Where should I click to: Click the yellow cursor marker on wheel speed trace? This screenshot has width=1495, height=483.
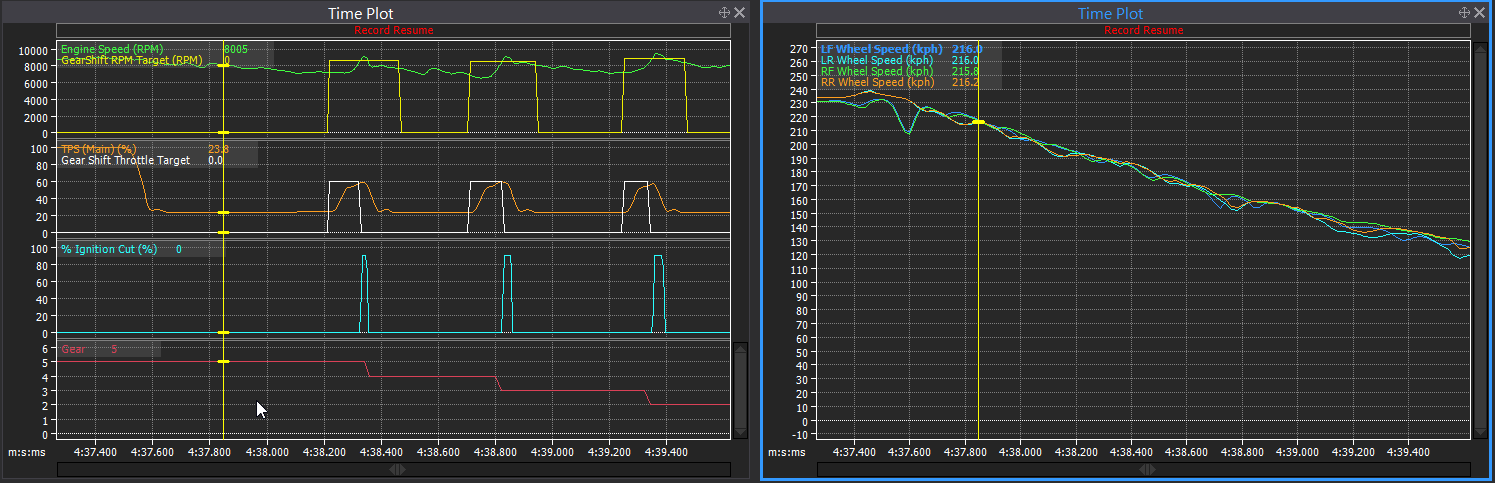(x=978, y=122)
